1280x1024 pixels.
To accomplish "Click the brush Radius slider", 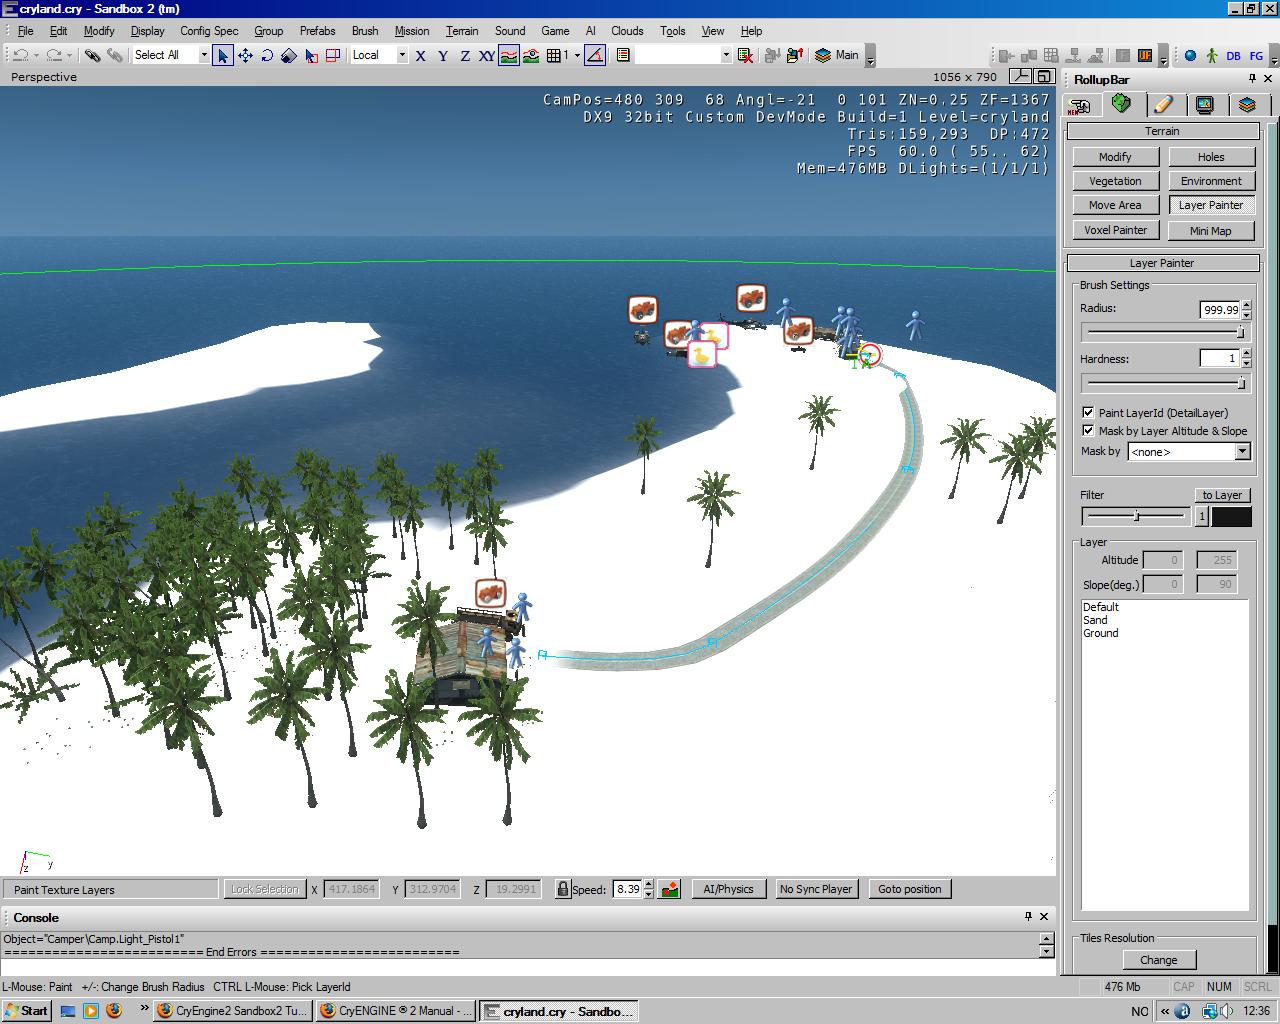I will coord(1166,332).
